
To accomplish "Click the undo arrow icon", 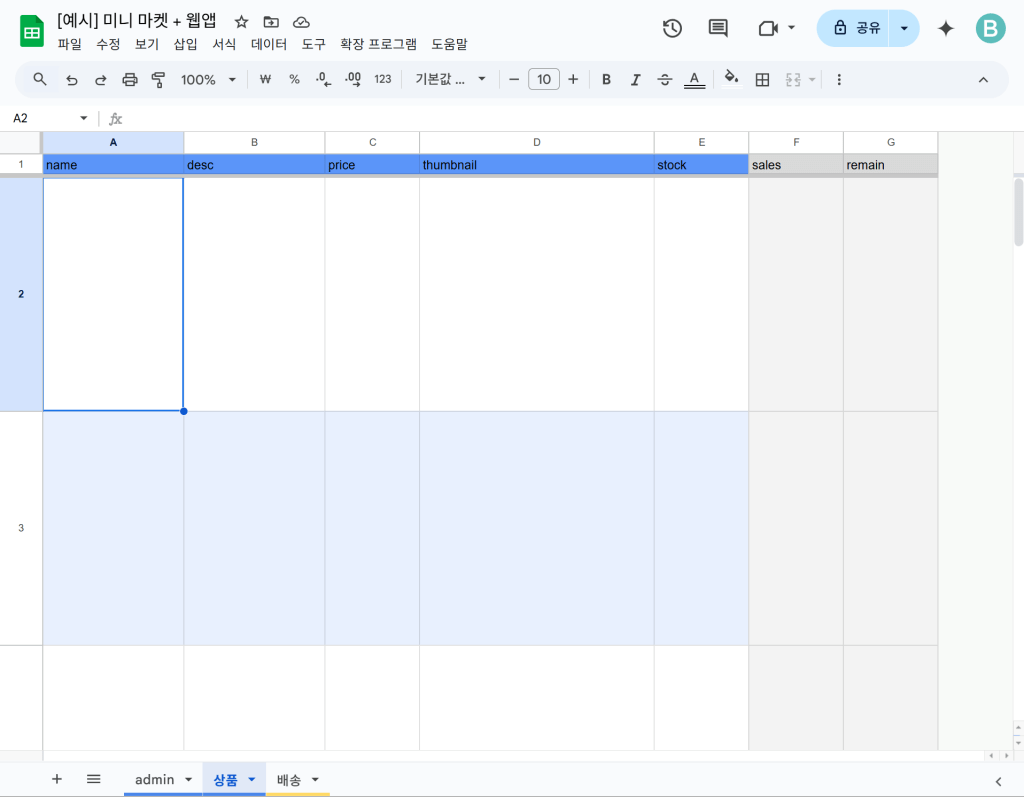I will click(71, 80).
